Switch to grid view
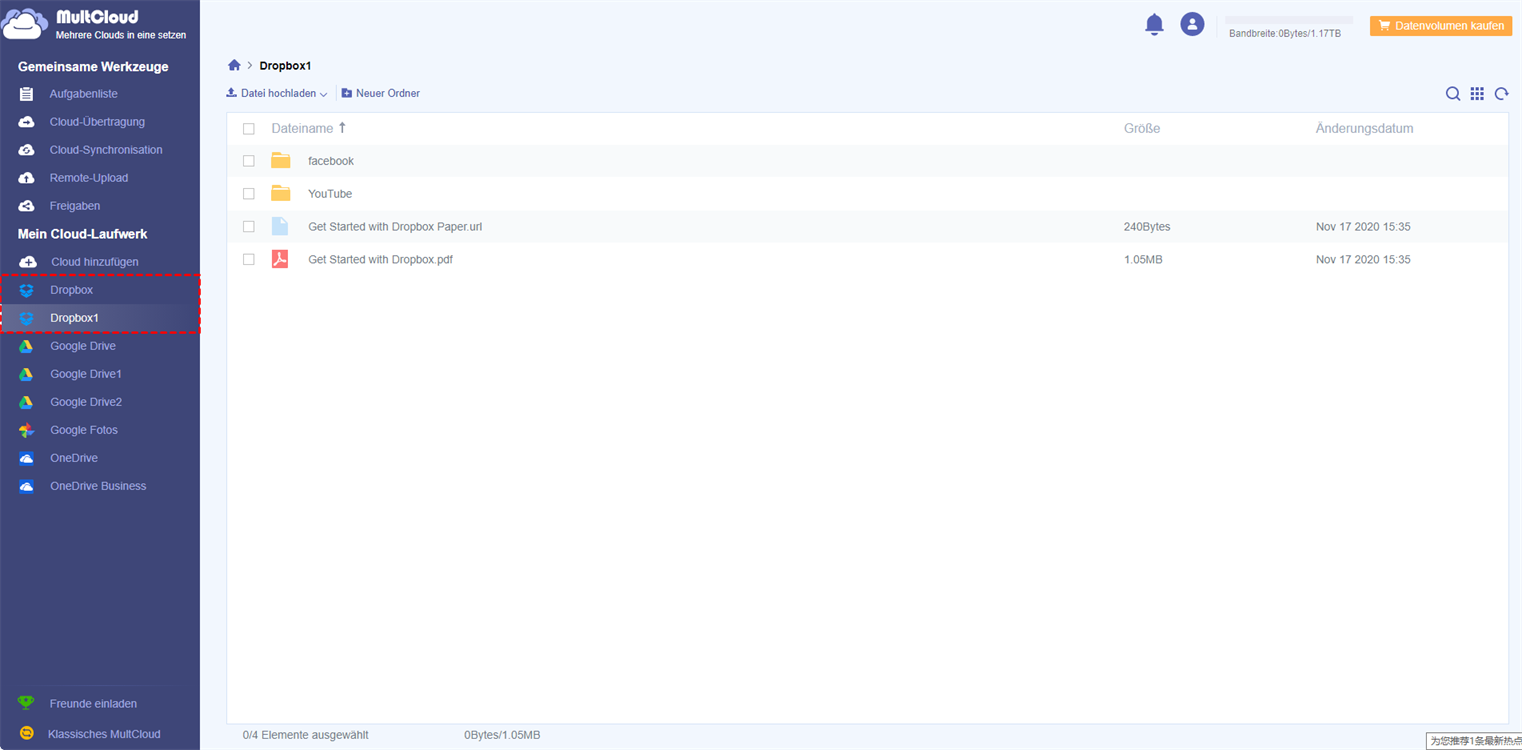The height and width of the screenshot is (750, 1522). 1477,94
